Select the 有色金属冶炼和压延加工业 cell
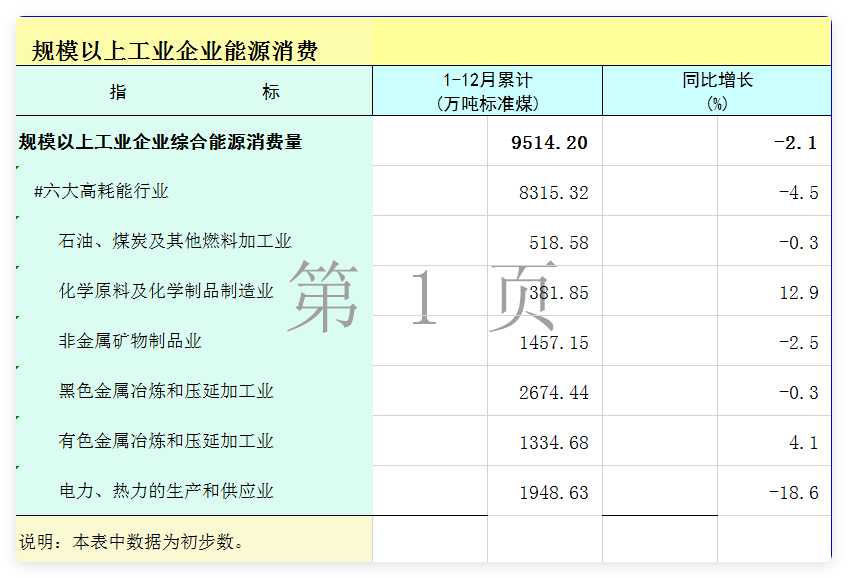 click(x=166, y=441)
